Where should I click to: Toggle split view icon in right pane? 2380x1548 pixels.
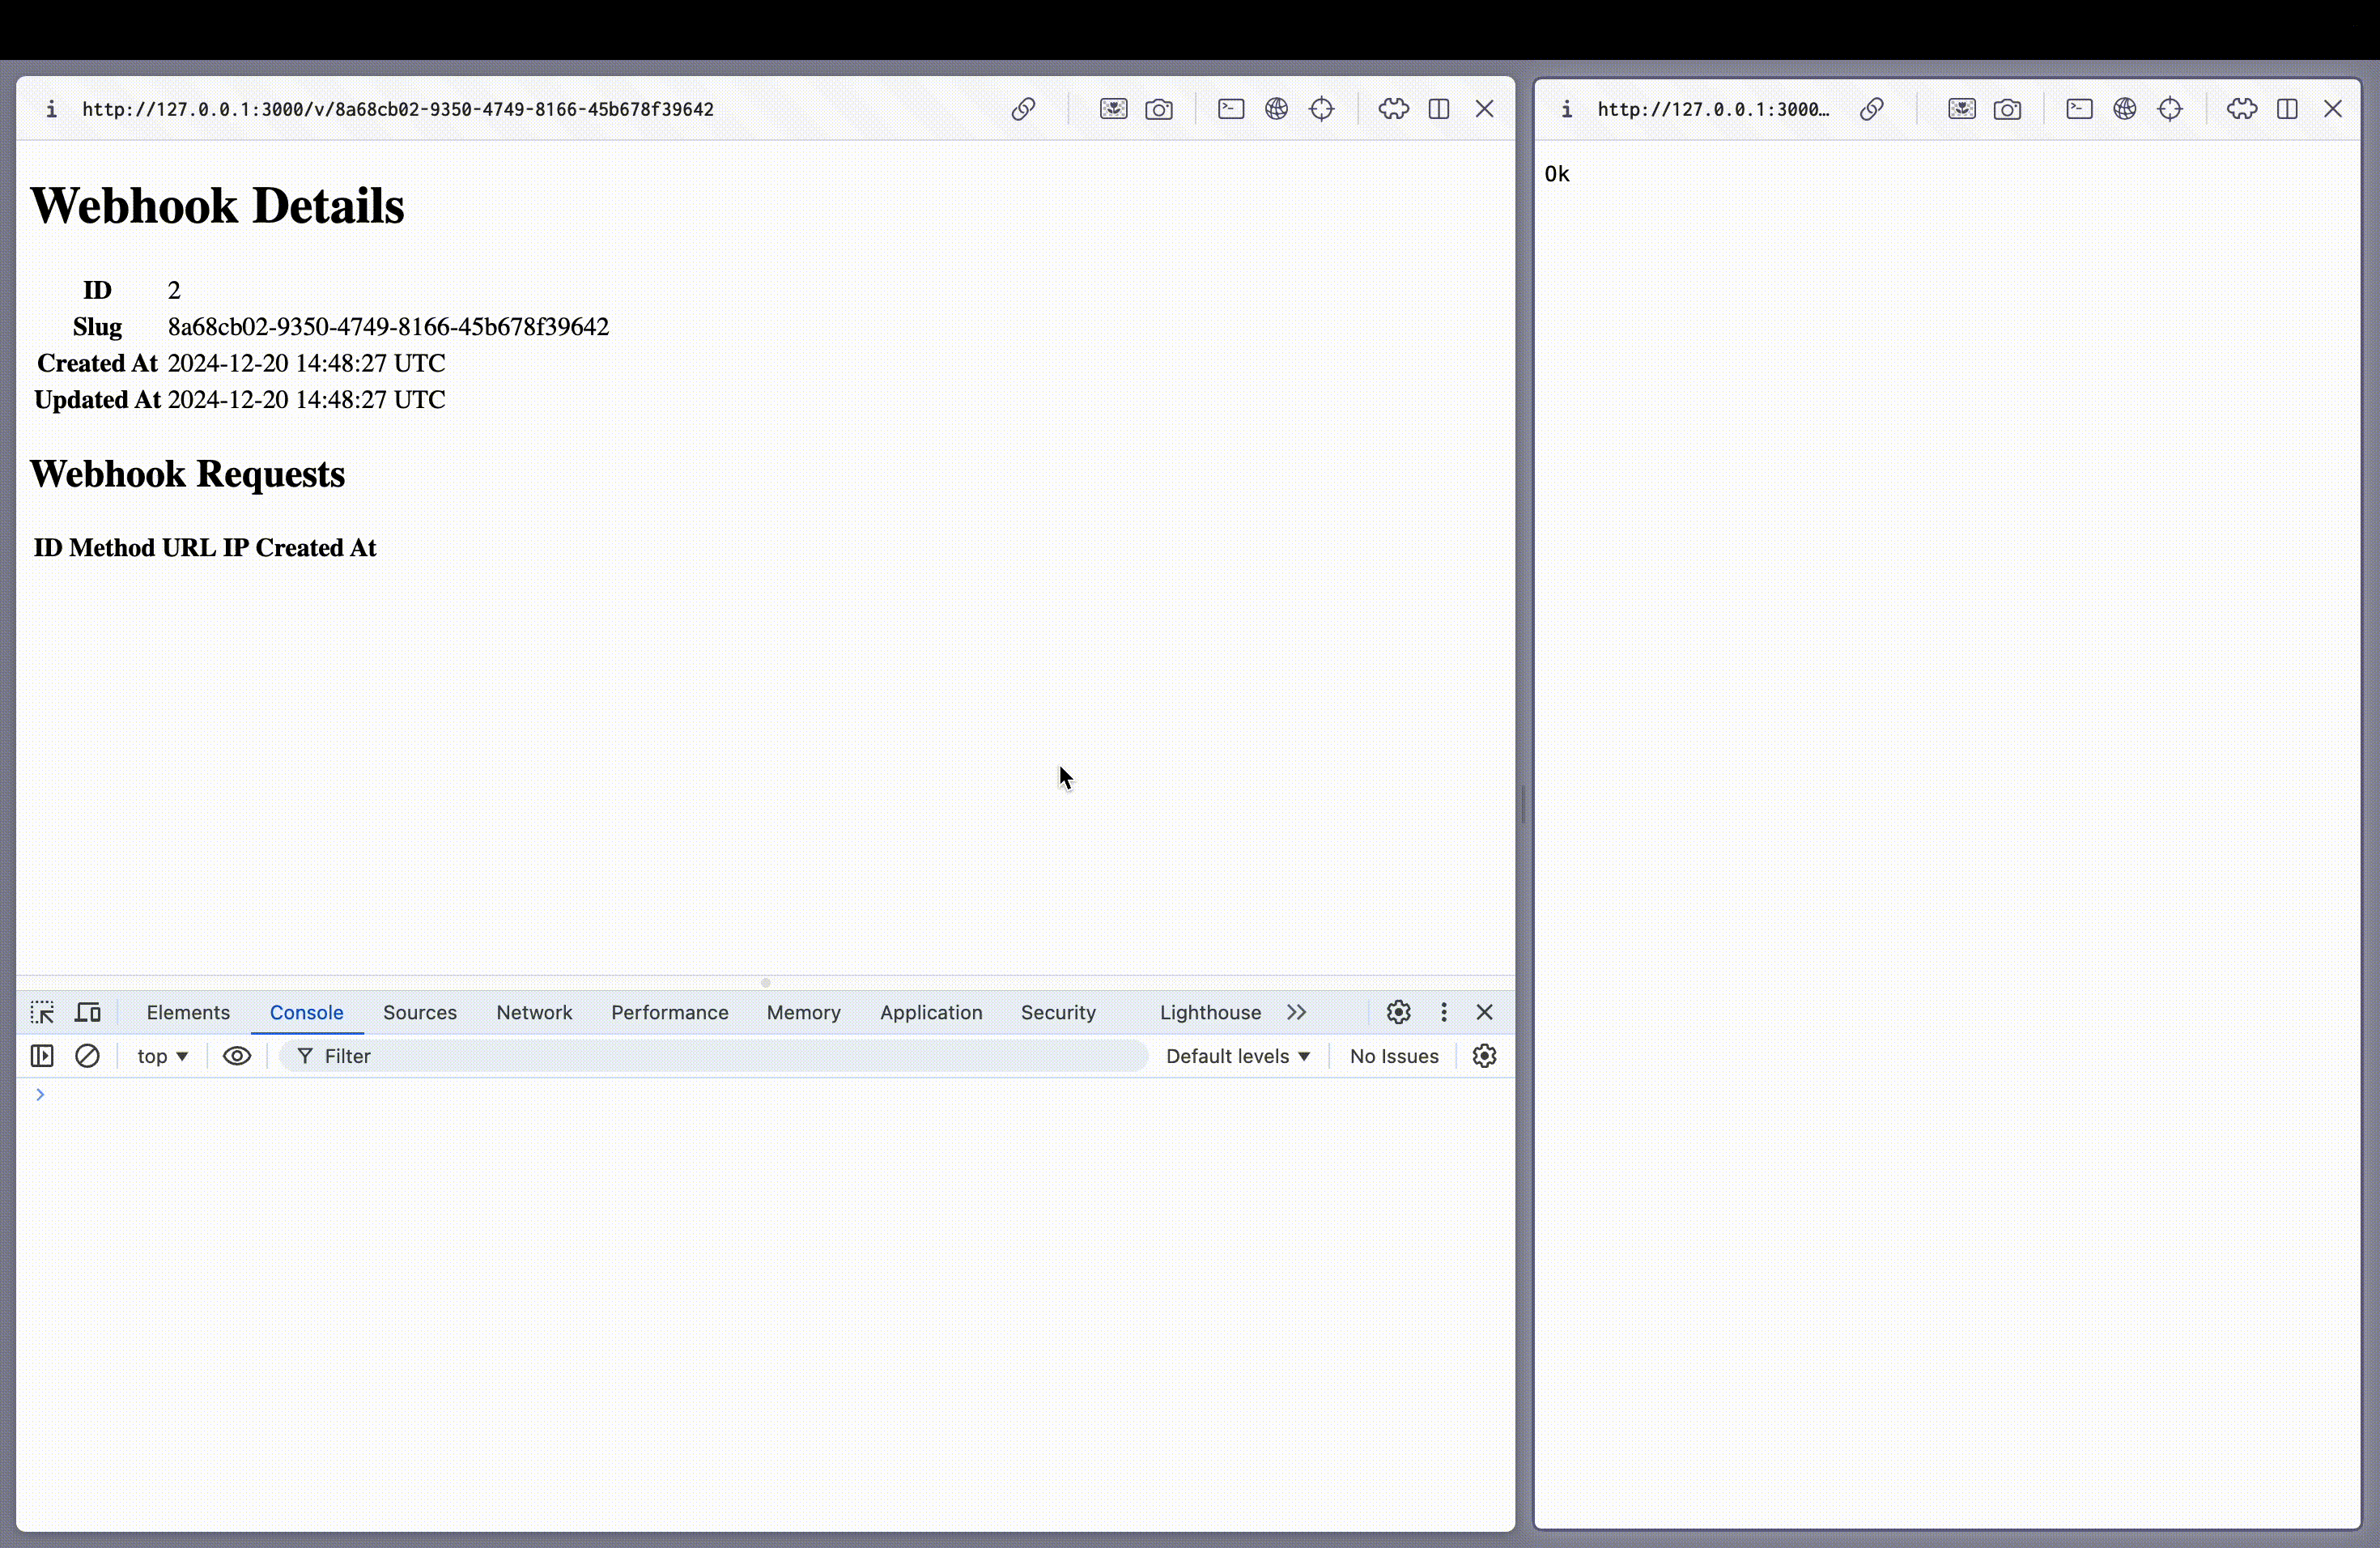(x=2287, y=109)
